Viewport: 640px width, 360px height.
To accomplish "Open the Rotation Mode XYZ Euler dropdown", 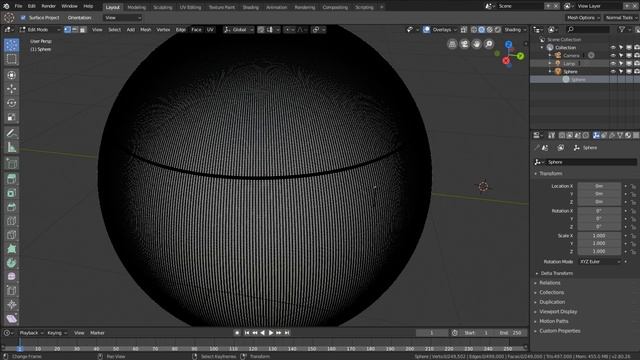I will pyautogui.click(x=599, y=262).
